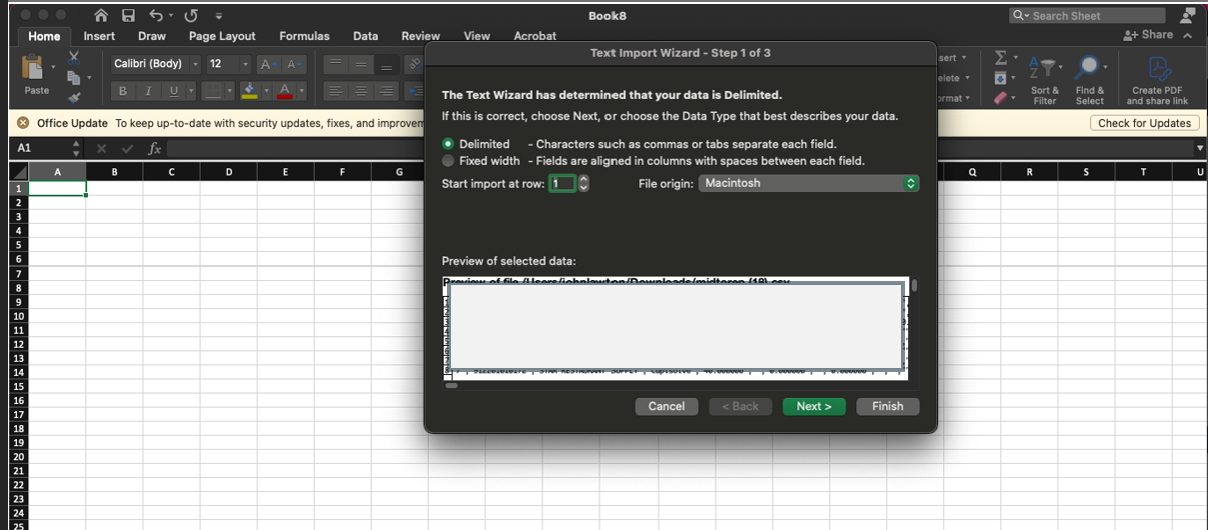Select the Fixed width radio button

tap(448, 161)
